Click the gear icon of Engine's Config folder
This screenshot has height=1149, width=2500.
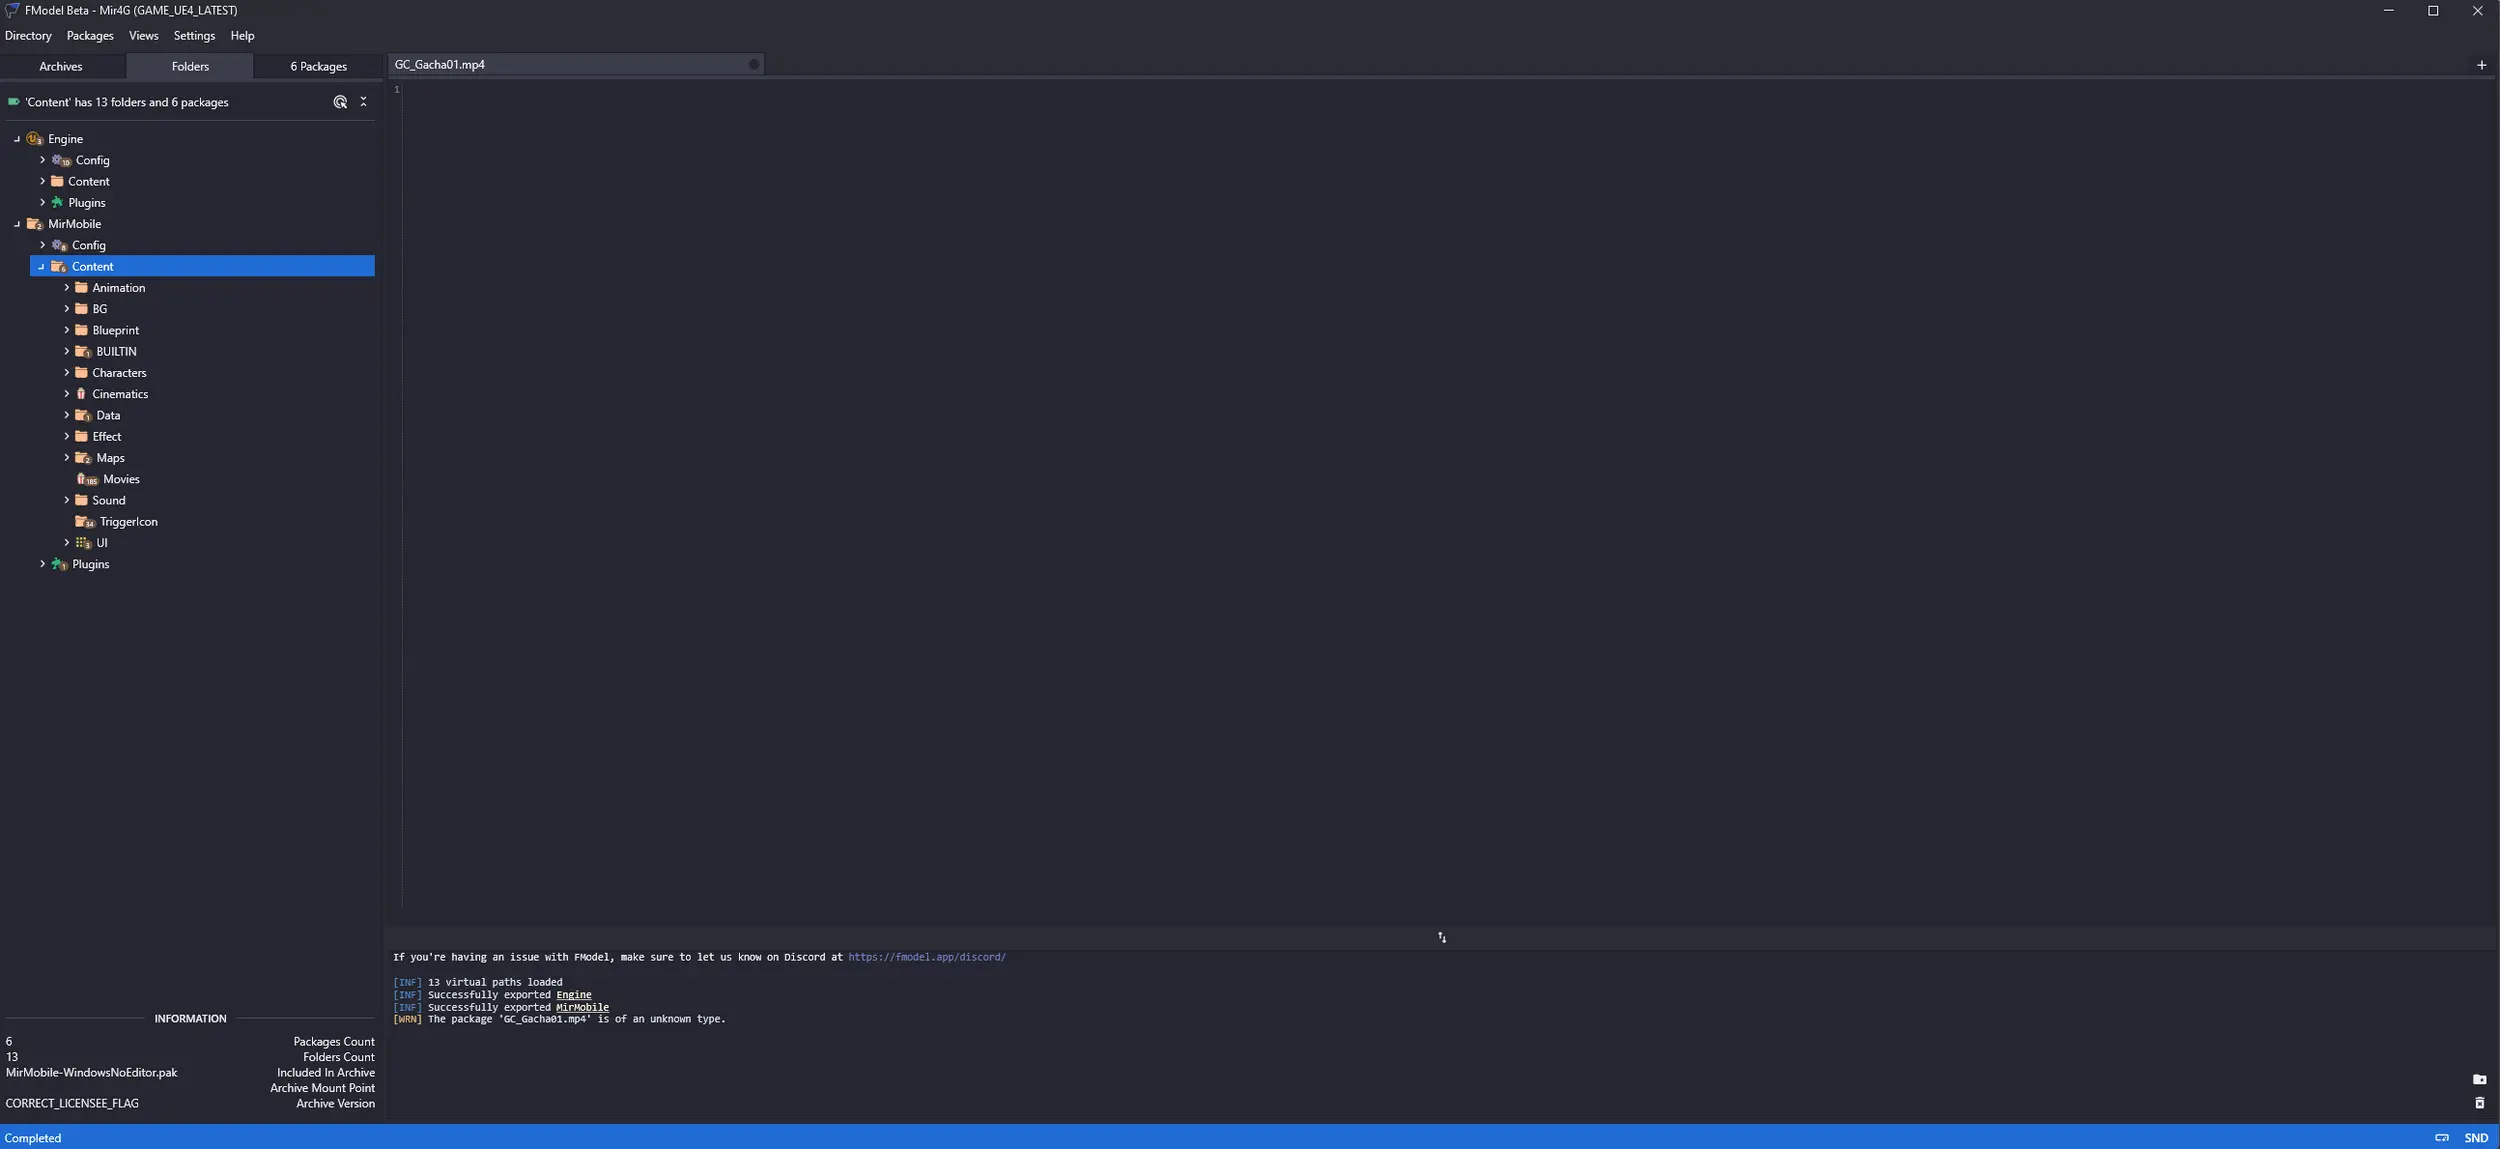click(x=61, y=160)
